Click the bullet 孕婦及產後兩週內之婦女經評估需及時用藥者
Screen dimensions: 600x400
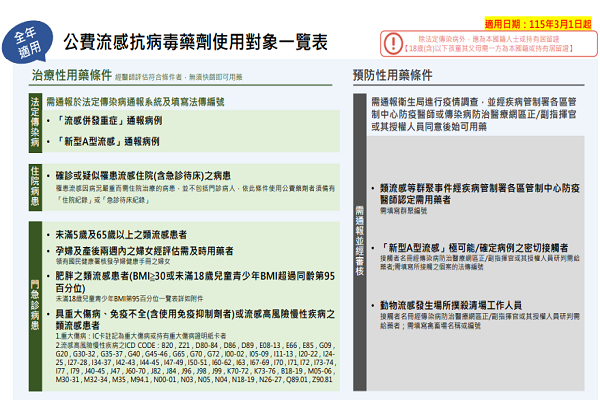pyautogui.click(x=145, y=251)
